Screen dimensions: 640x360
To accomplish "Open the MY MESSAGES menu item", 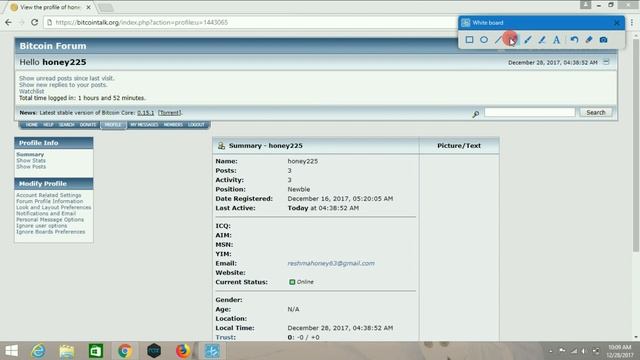I will click(144, 124).
